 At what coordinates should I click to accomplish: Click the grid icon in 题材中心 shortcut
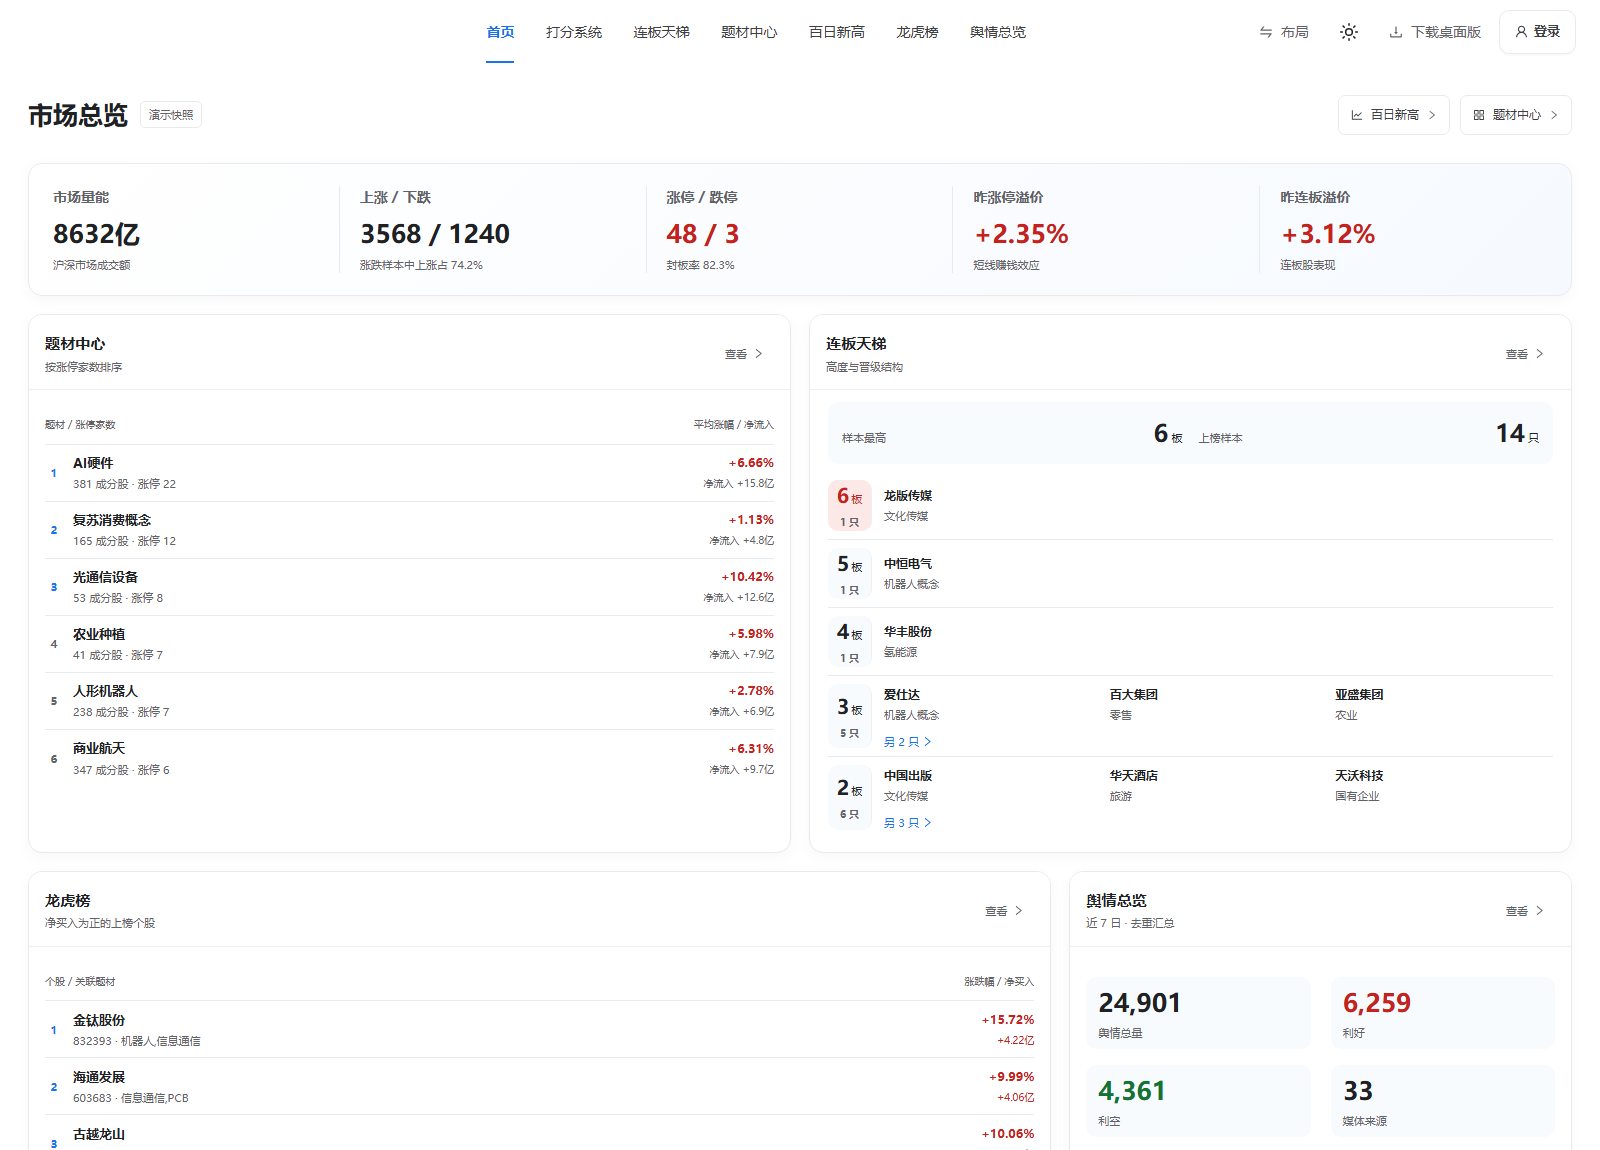coord(1479,115)
